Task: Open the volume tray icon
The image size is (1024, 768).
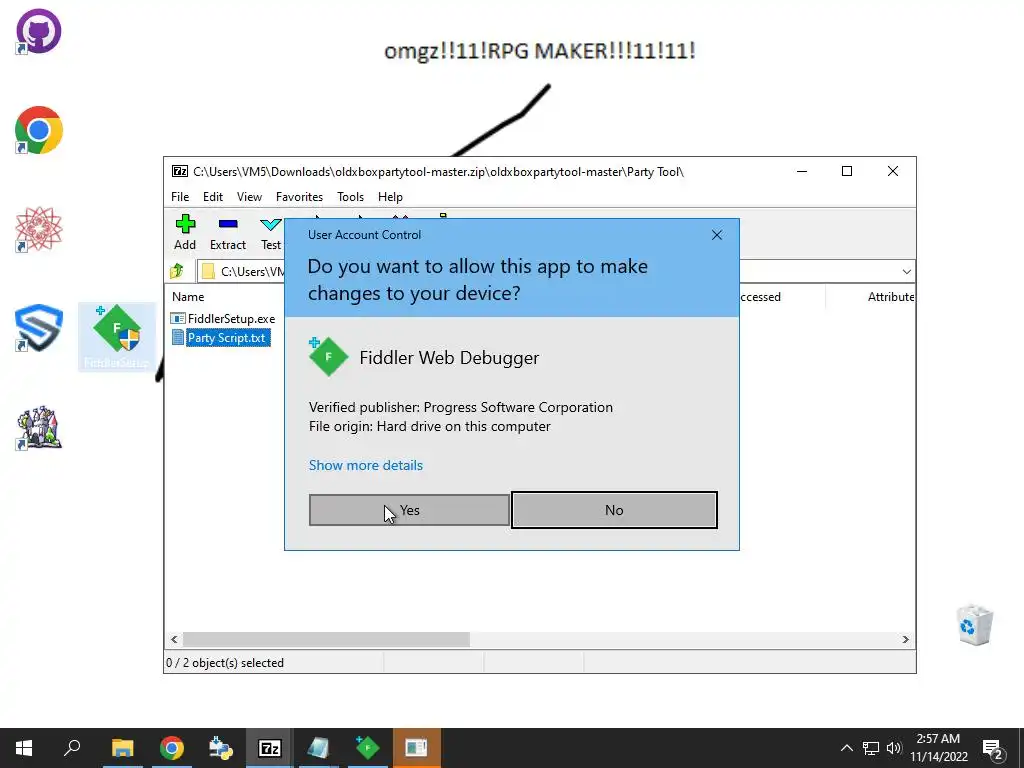Action: tap(893, 748)
